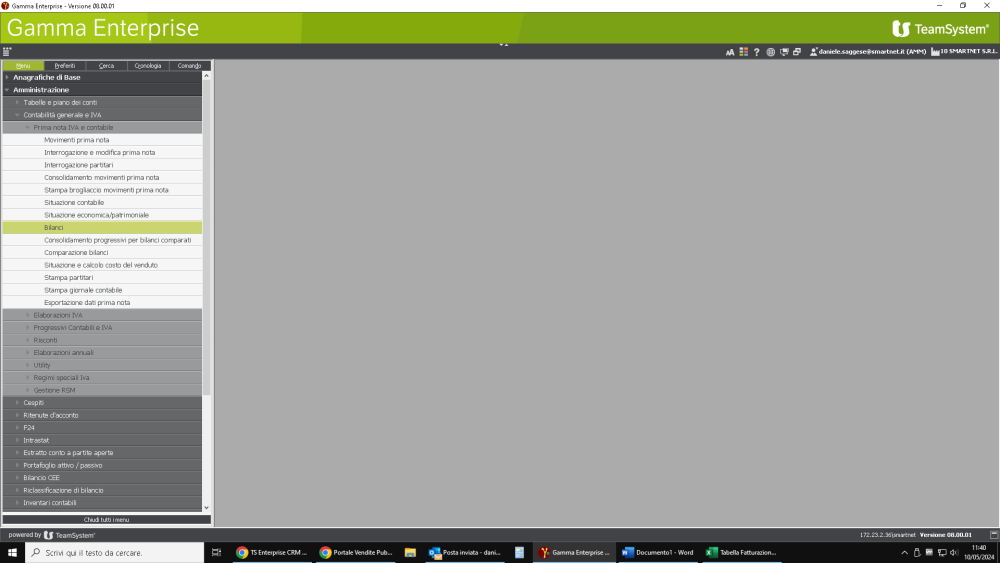Screen dimensions: 1000x563
Task: Click the globe language icon
Action: click(x=770, y=52)
